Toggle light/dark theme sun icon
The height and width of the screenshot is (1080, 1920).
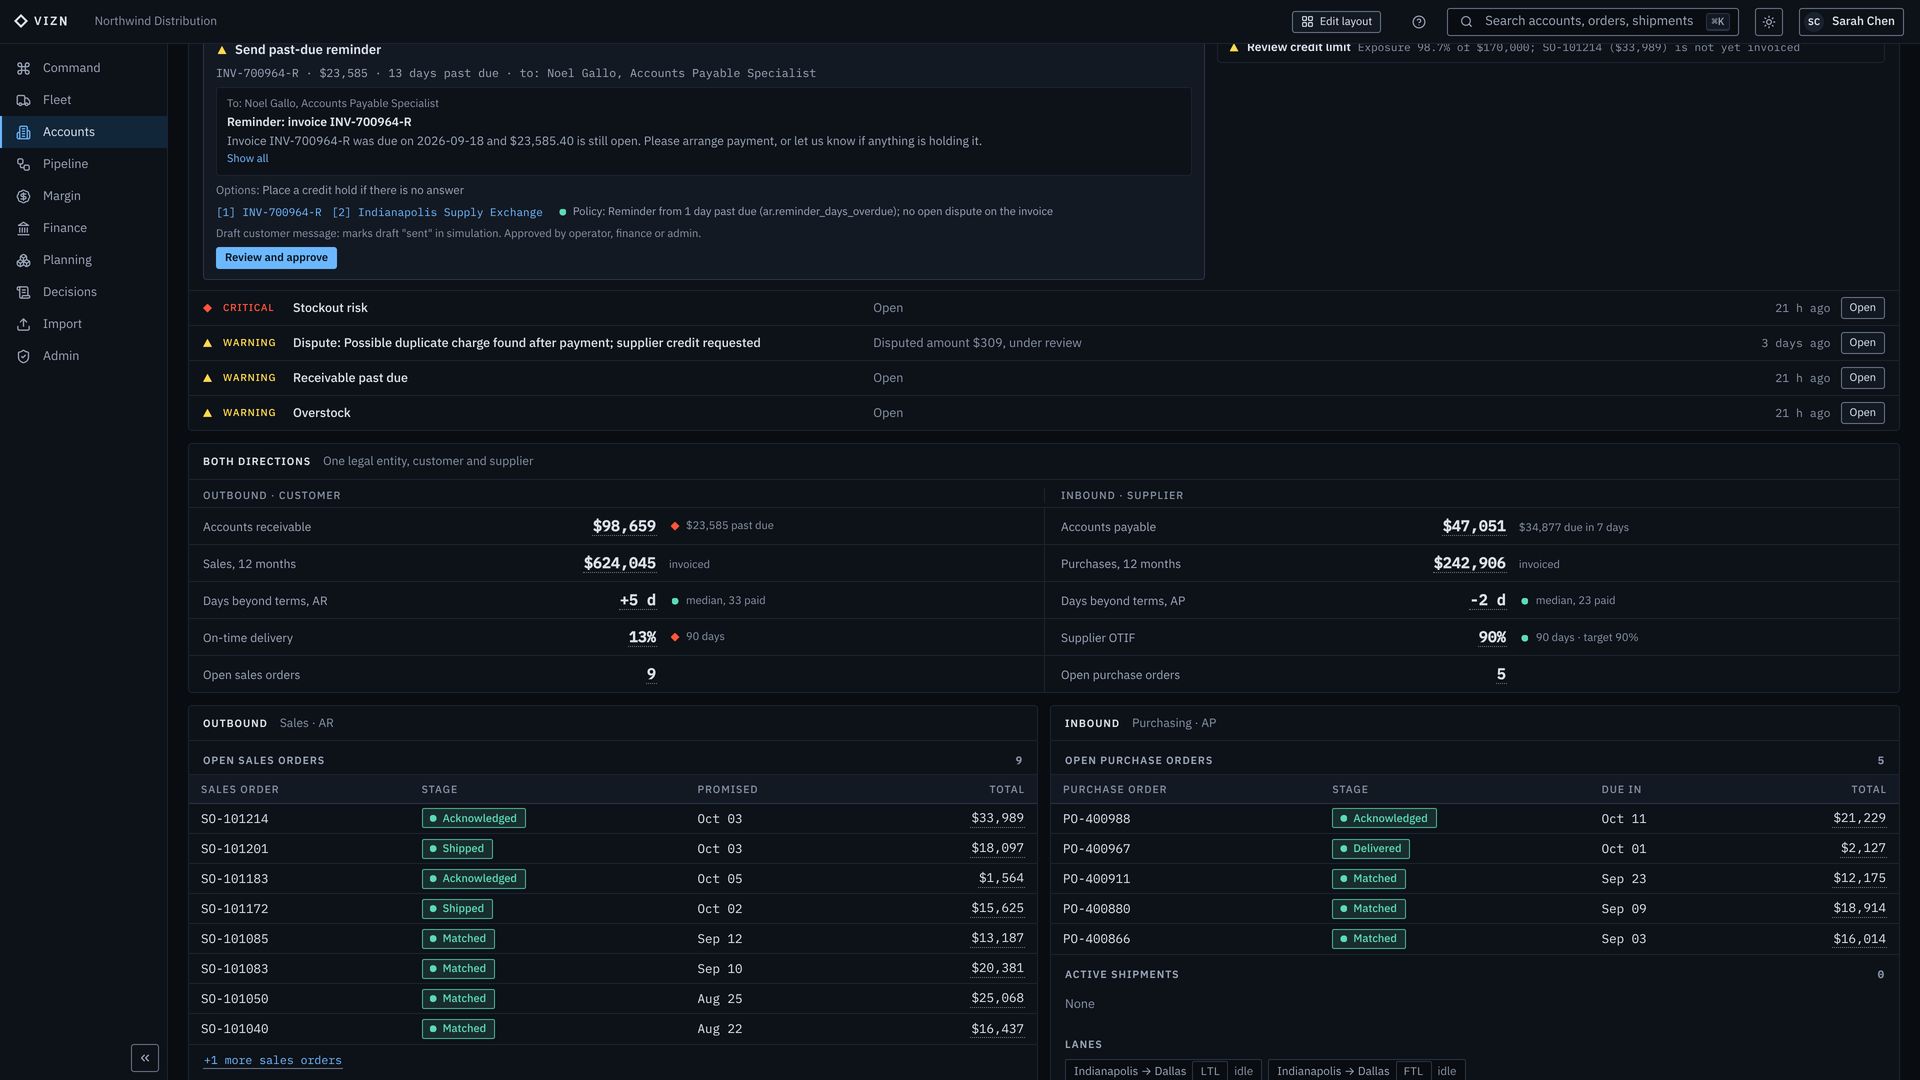point(1768,22)
